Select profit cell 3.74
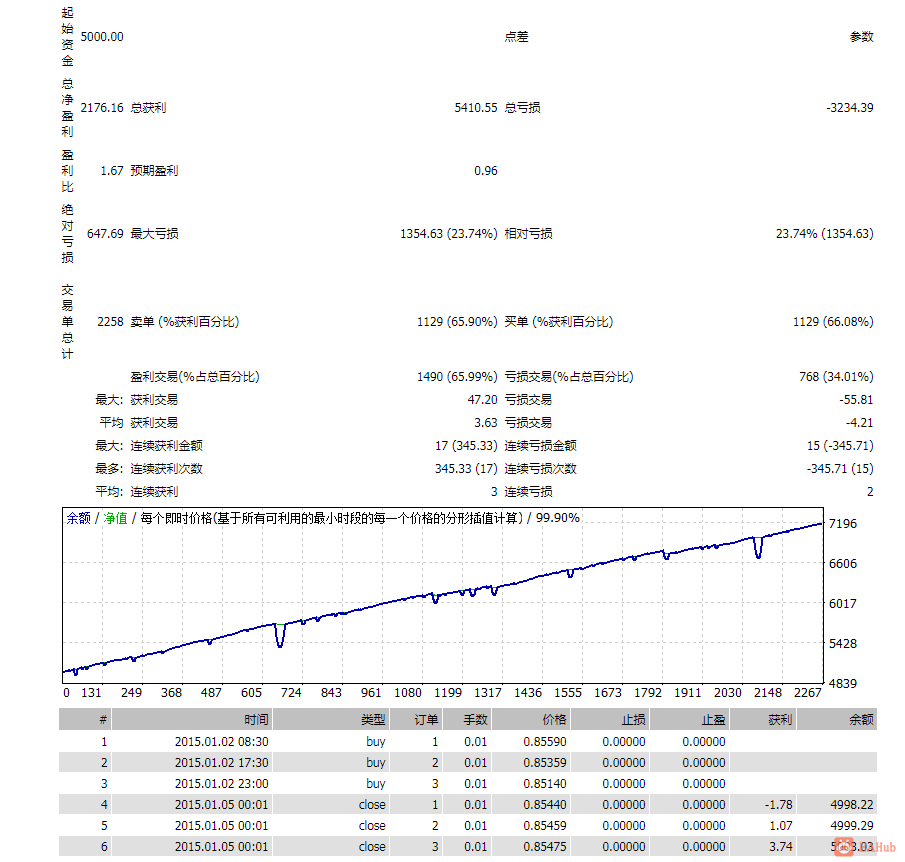 click(781, 847)
